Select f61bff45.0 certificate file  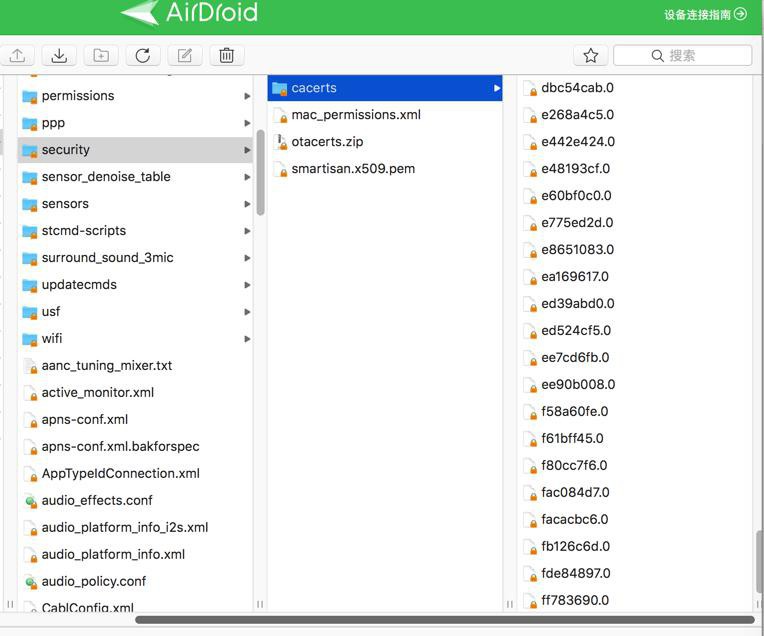[635, 439]
